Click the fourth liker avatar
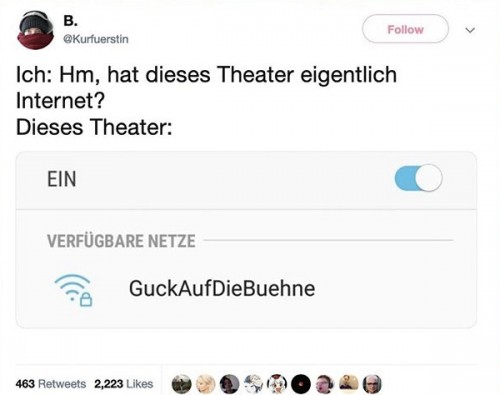The height and width of the screenshot is (395, 500). 253,384
